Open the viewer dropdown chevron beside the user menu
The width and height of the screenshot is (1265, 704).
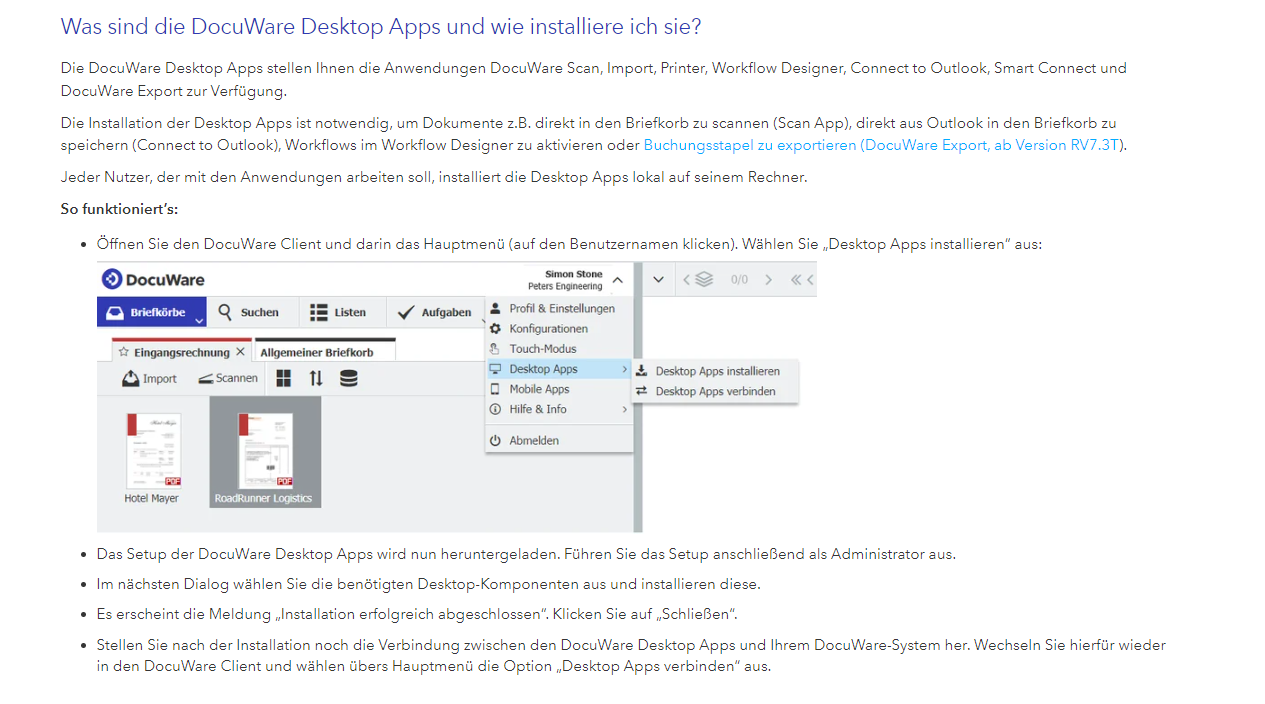tap(658, 279)
